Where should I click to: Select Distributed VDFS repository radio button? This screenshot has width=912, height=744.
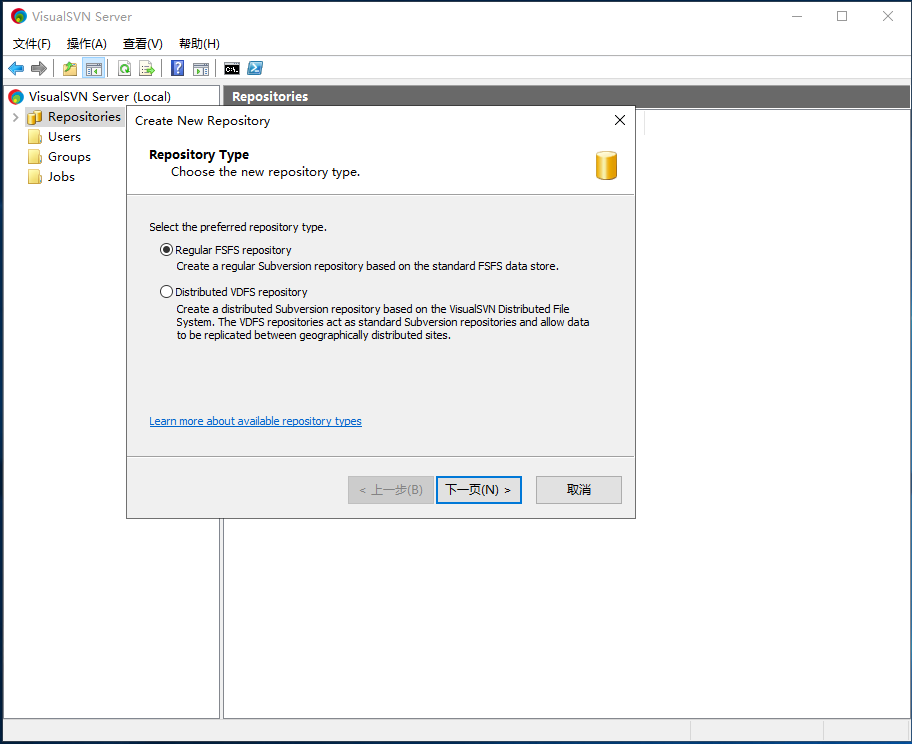(166, 291)
